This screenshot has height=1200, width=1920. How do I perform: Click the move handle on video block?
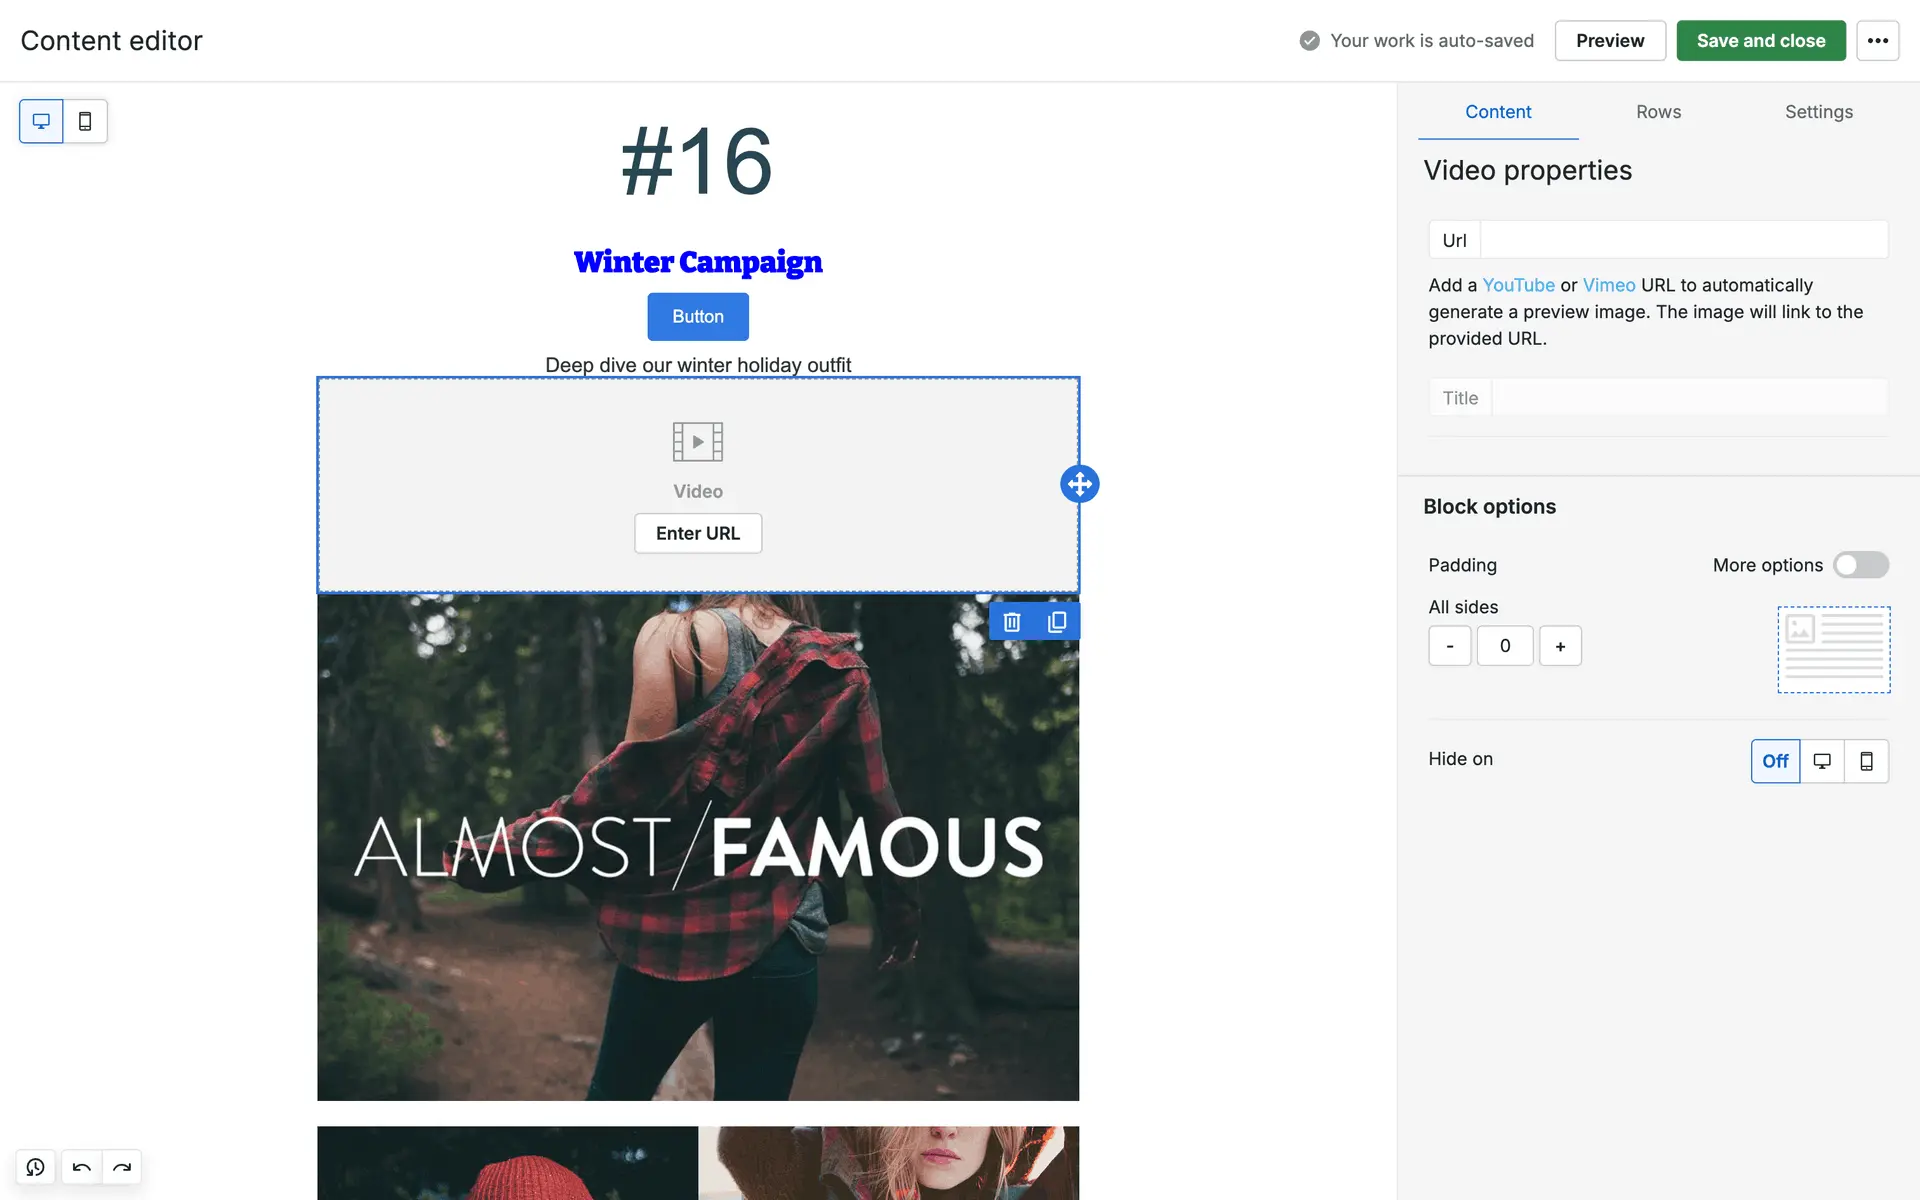(1079, 484)
